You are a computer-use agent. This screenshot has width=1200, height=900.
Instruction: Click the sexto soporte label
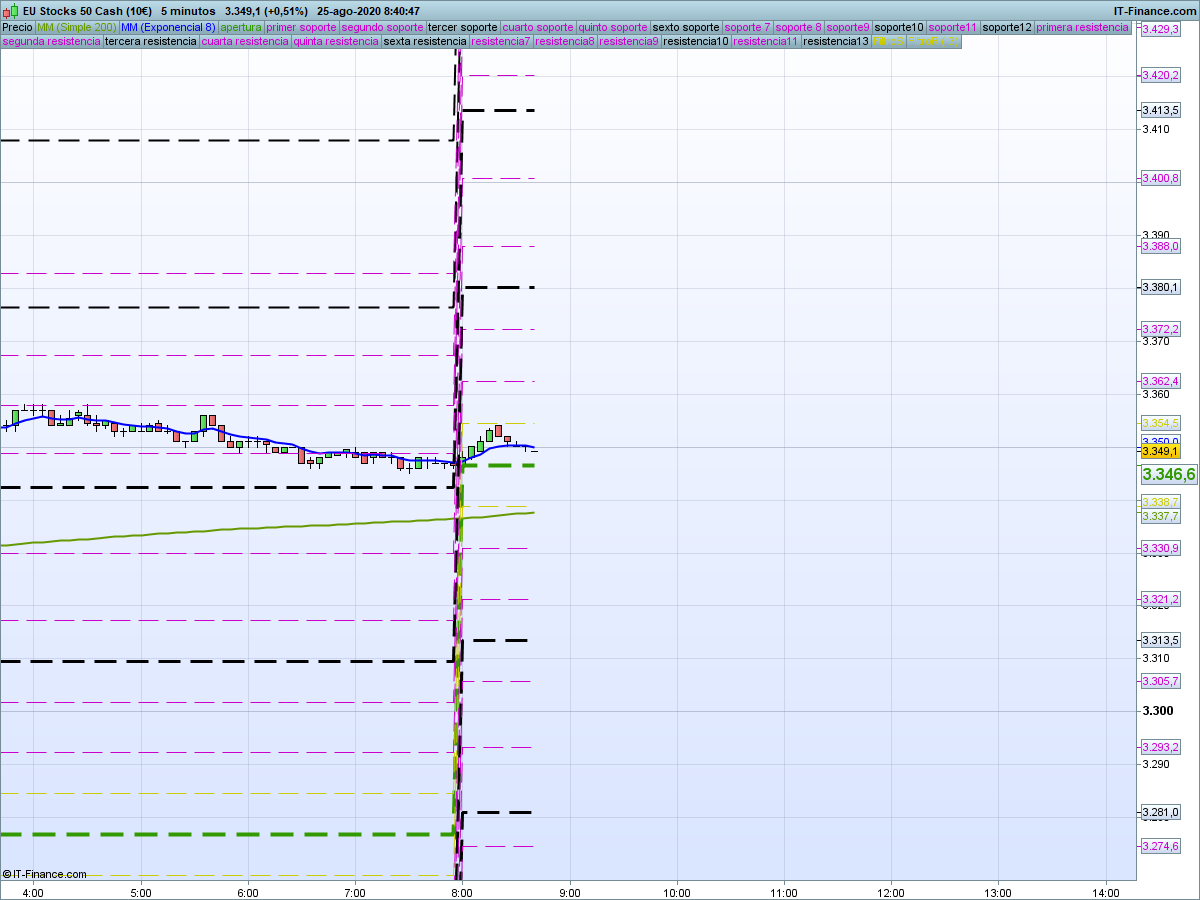[685, 27]
